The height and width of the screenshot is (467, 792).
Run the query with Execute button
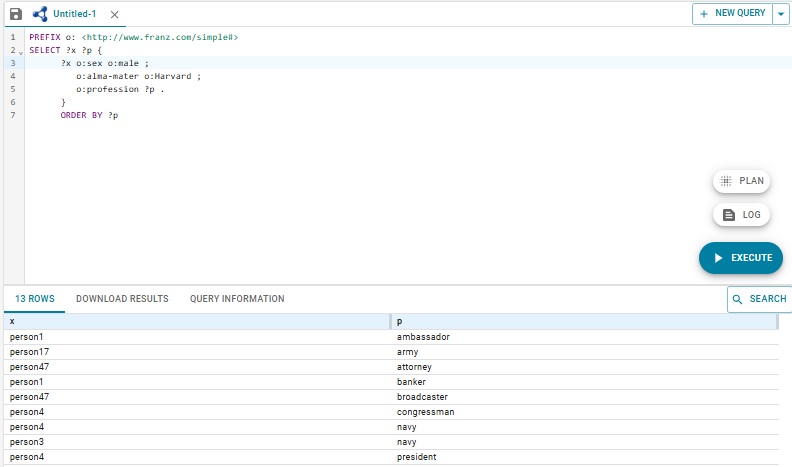click(x=741, y=258)
